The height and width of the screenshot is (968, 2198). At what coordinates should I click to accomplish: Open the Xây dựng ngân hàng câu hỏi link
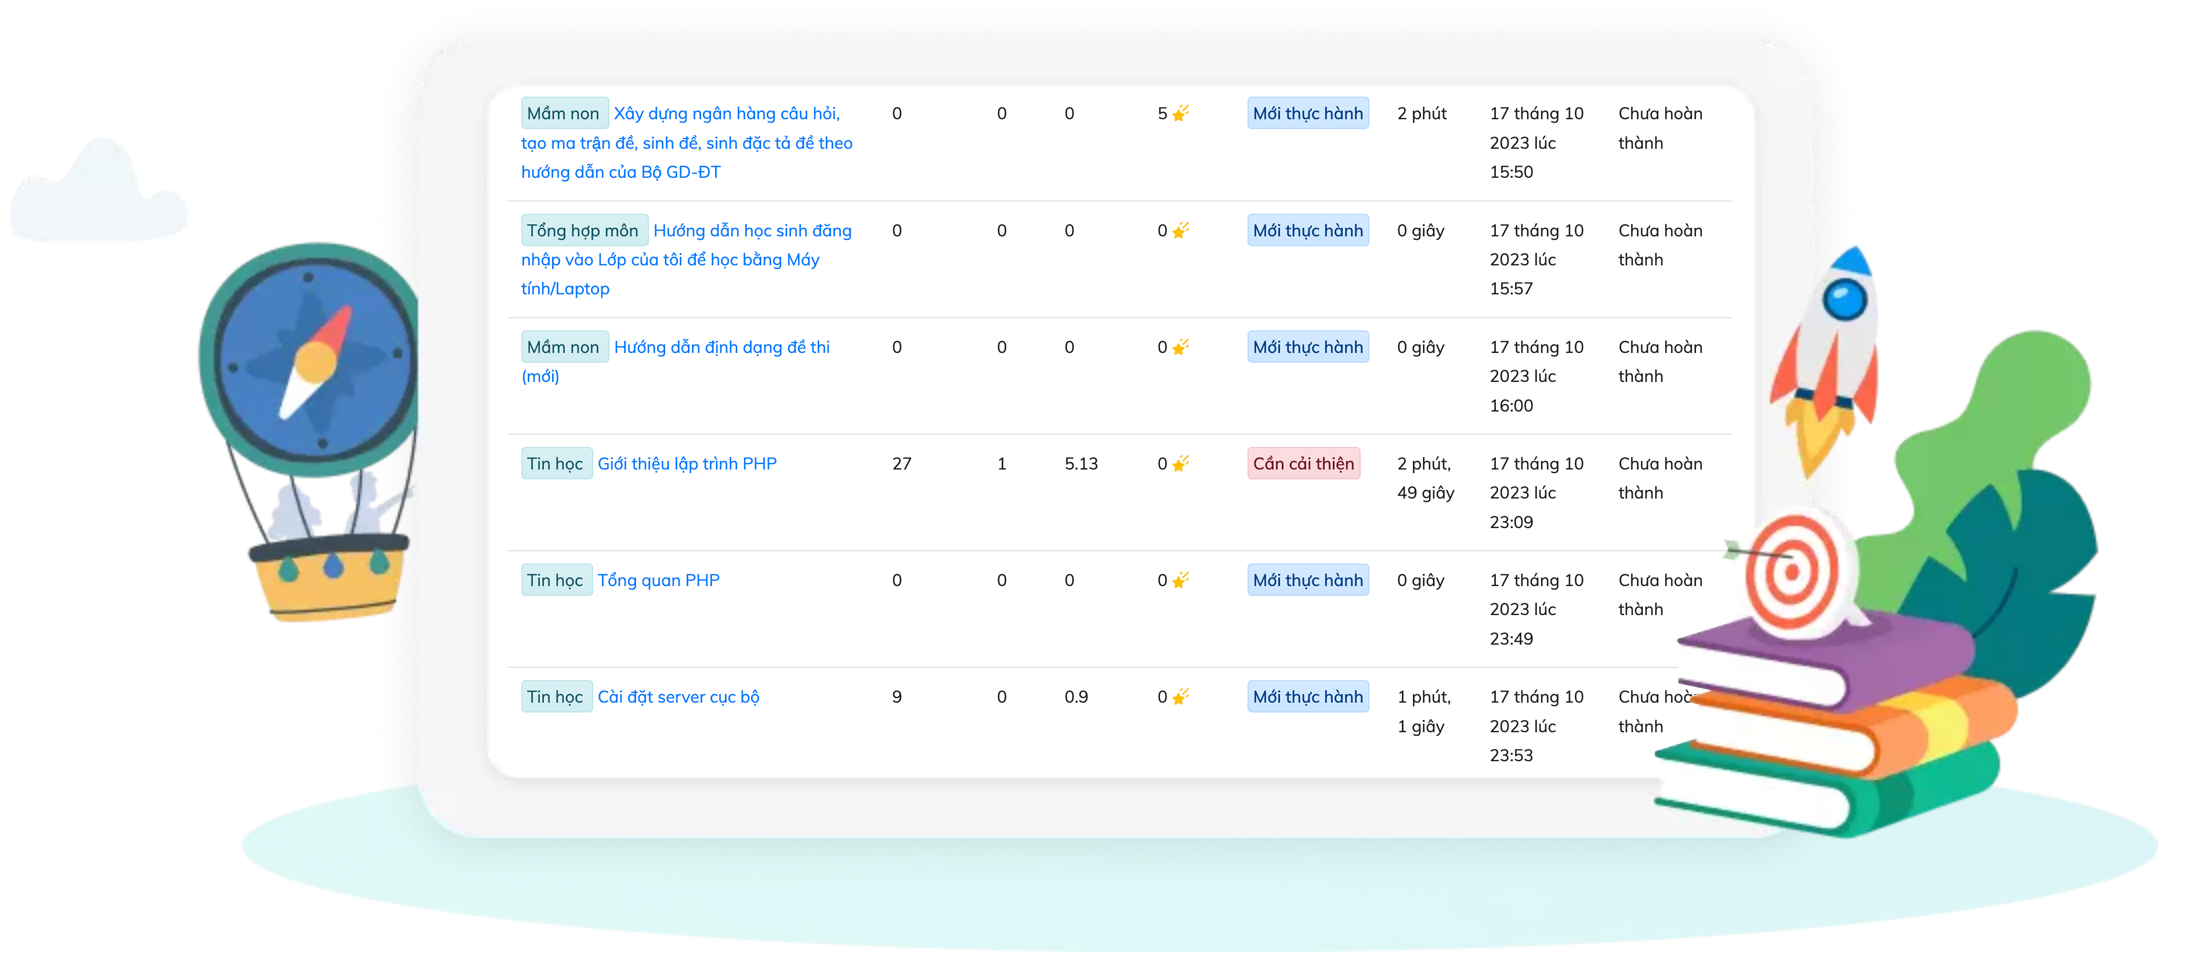pos(726,114)
